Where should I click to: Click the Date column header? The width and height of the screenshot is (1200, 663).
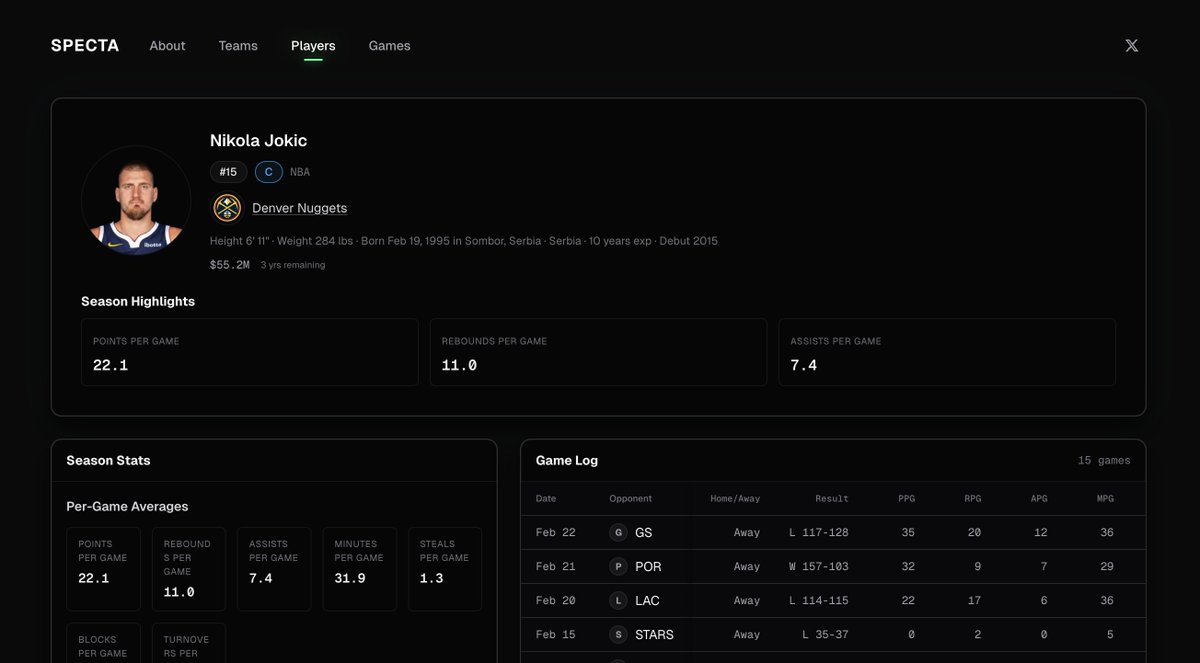546,498
